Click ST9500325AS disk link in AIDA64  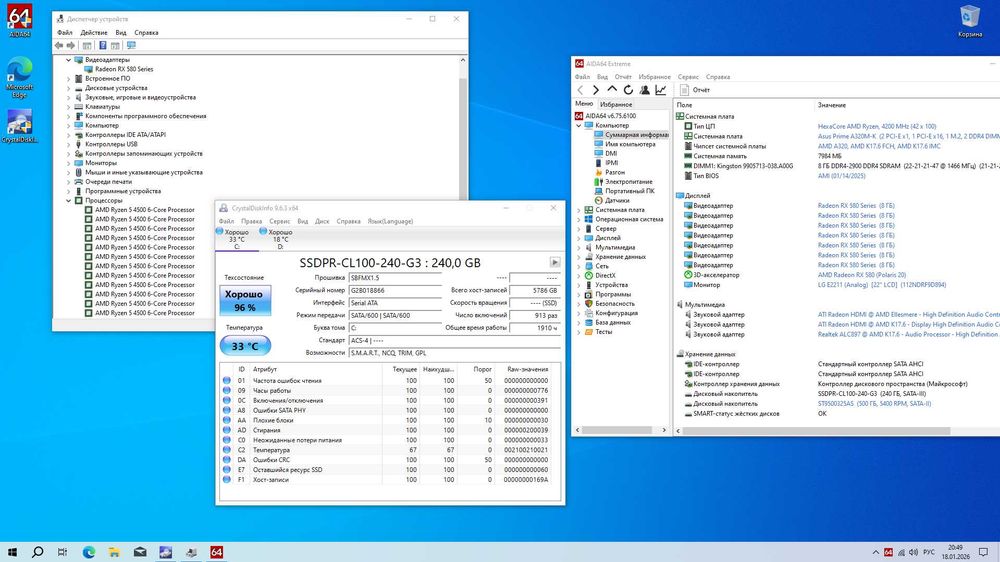[874, 404]
